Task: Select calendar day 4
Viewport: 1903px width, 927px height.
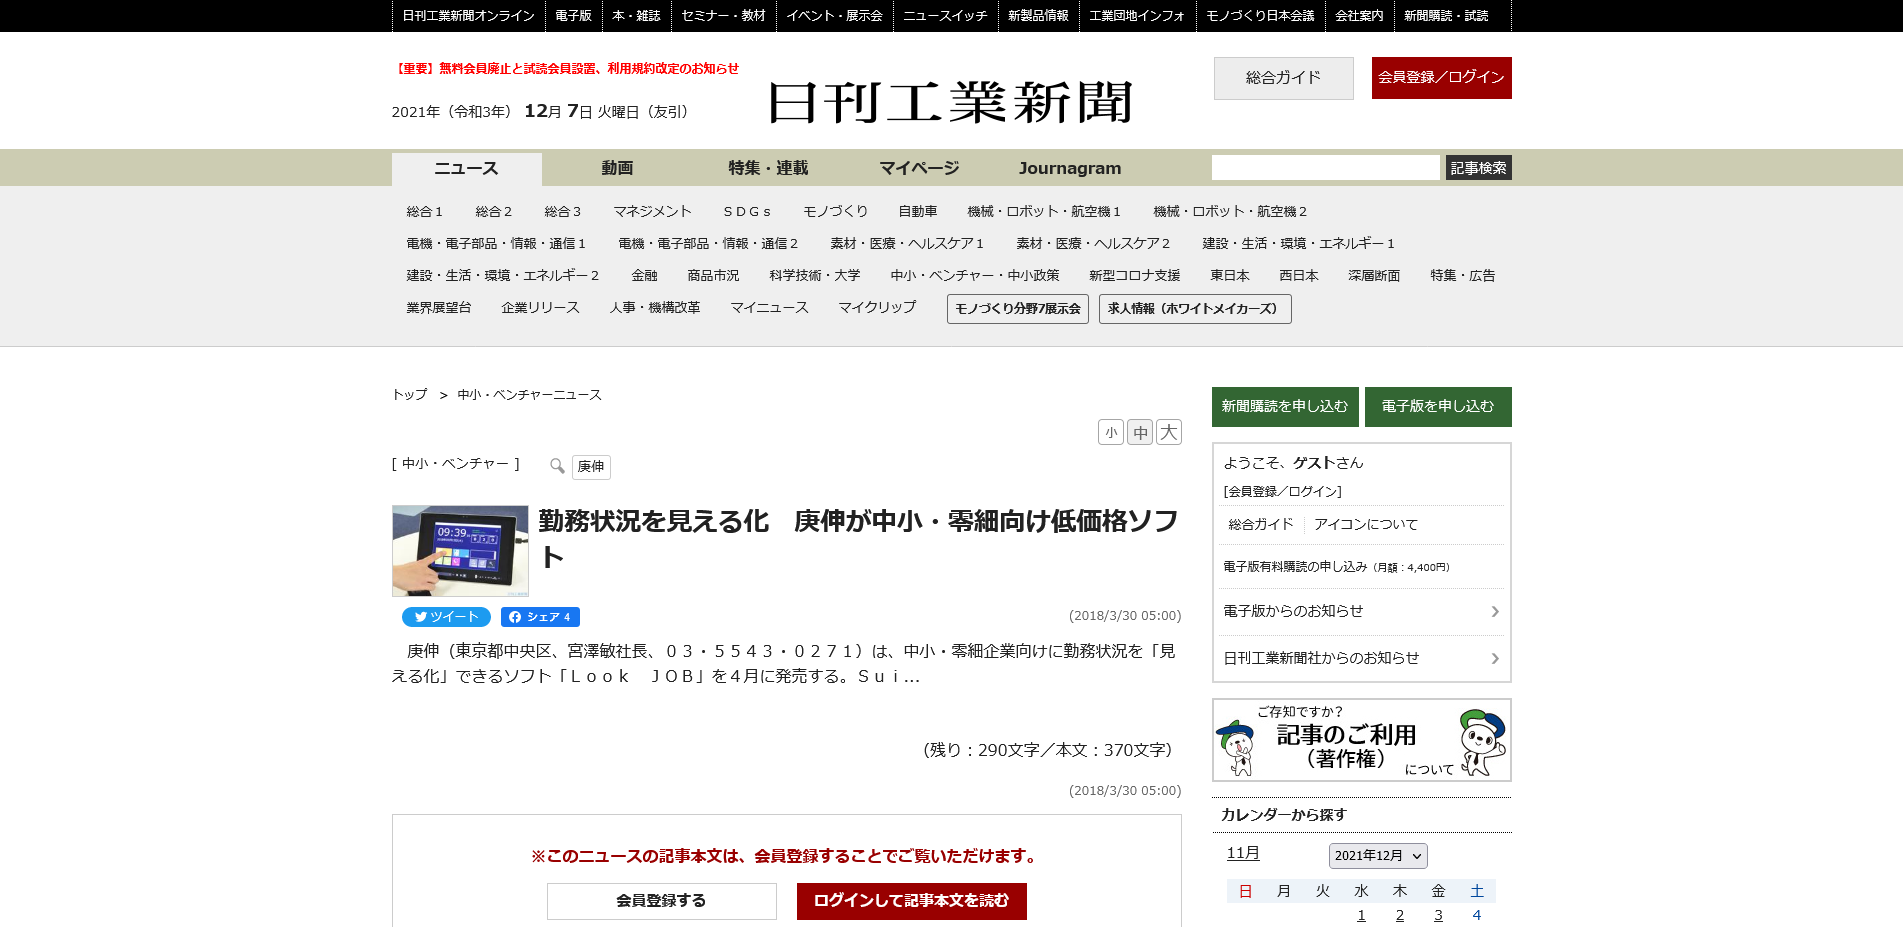Action: [x=1476, y=916]
